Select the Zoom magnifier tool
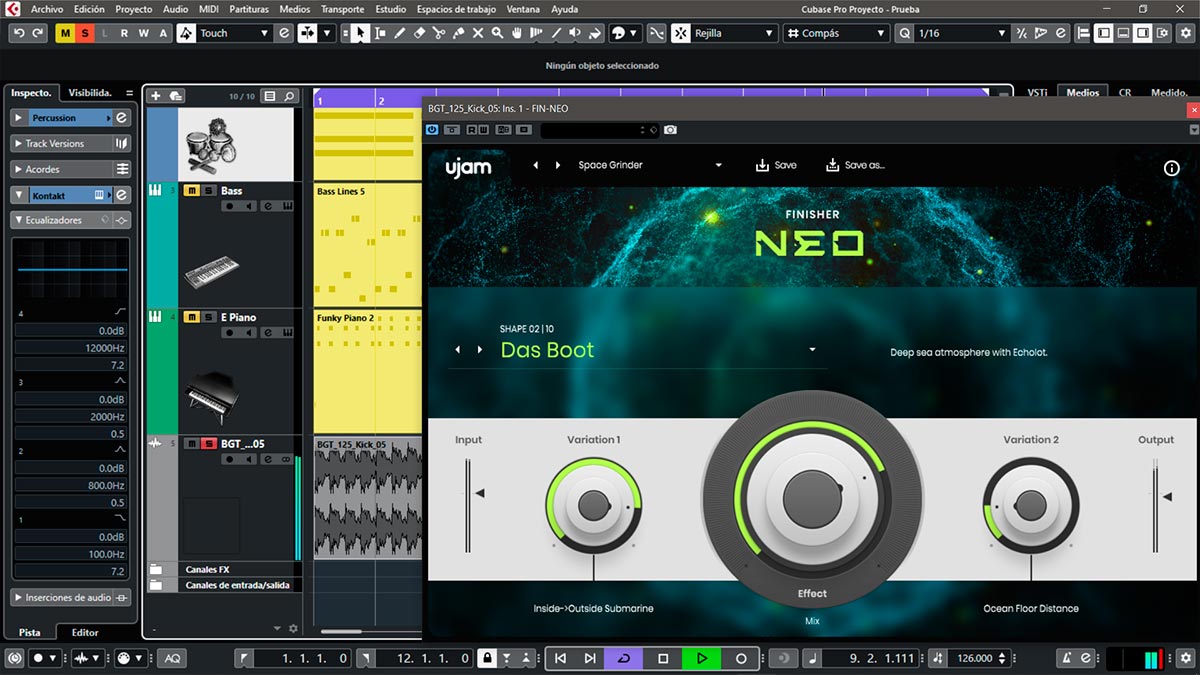This screenshot has height=675, width=1200. [x=498, y=33]
